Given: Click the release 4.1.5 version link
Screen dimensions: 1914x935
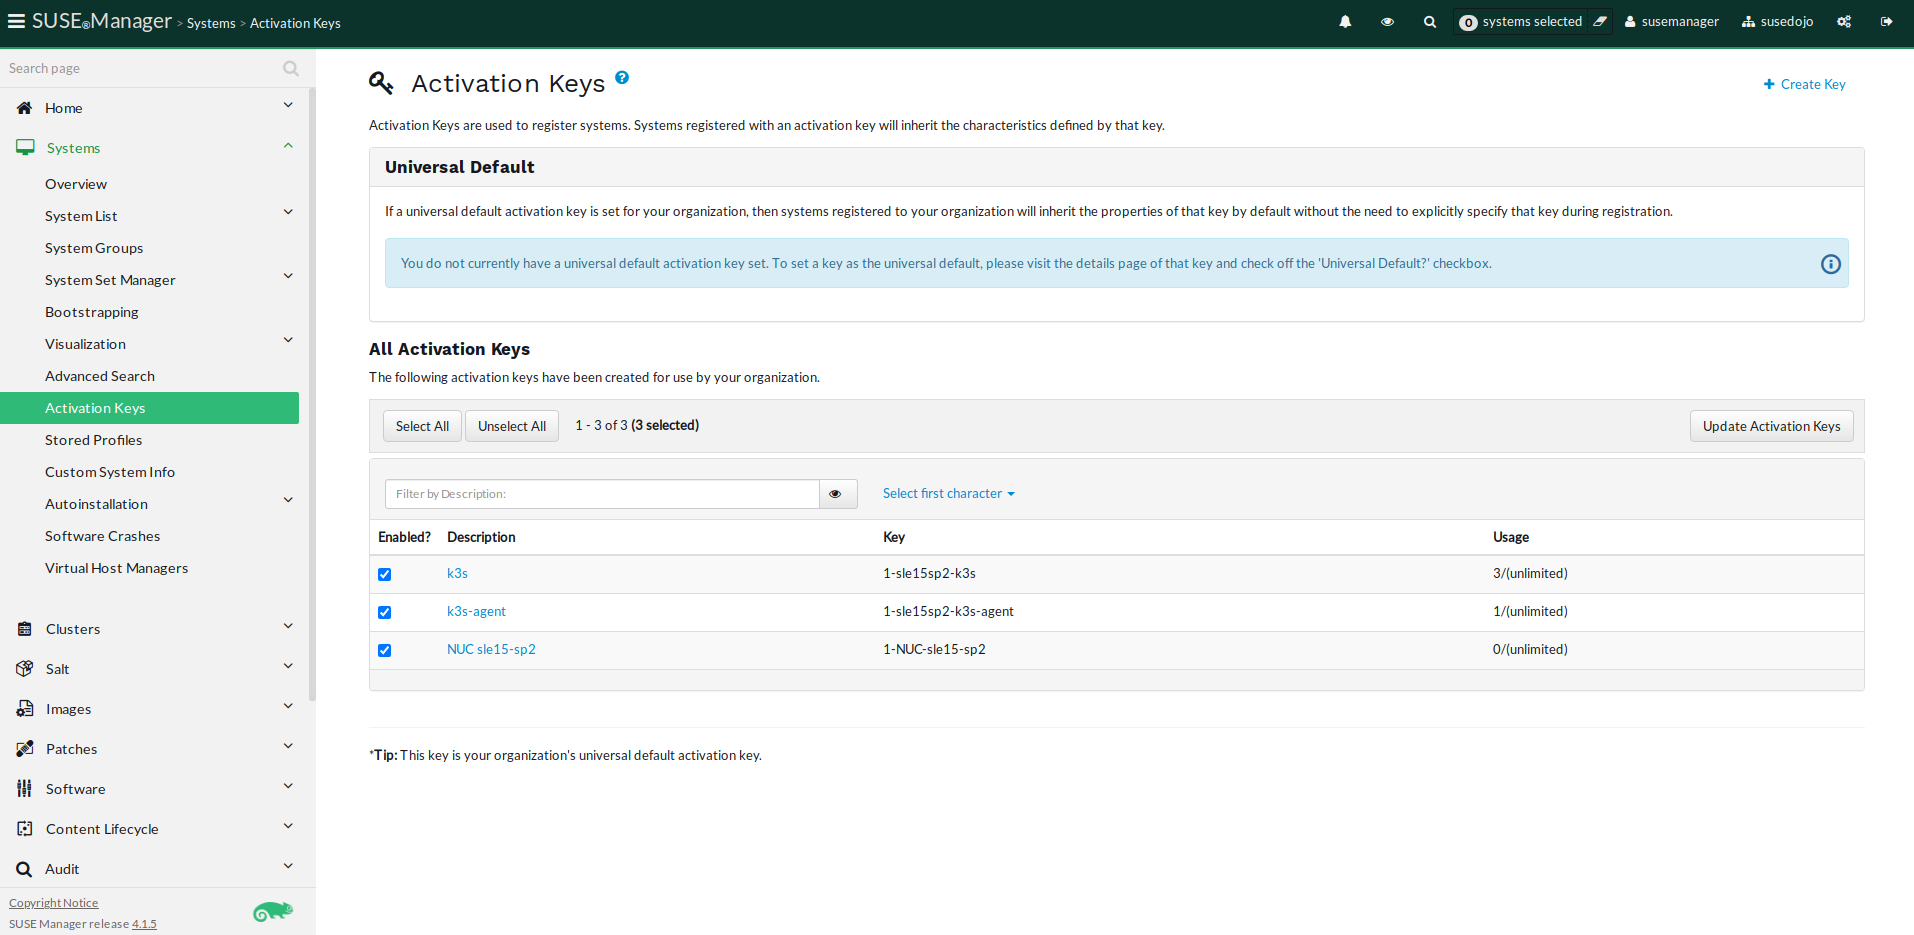Looking at the screenshot, I should pos(144,924).
